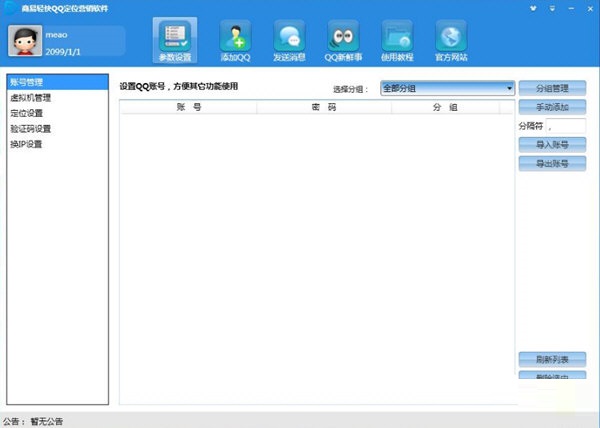Select 定位设置 in the sidebar
Viewport: 600px width, 428px height.
(58, 113)
